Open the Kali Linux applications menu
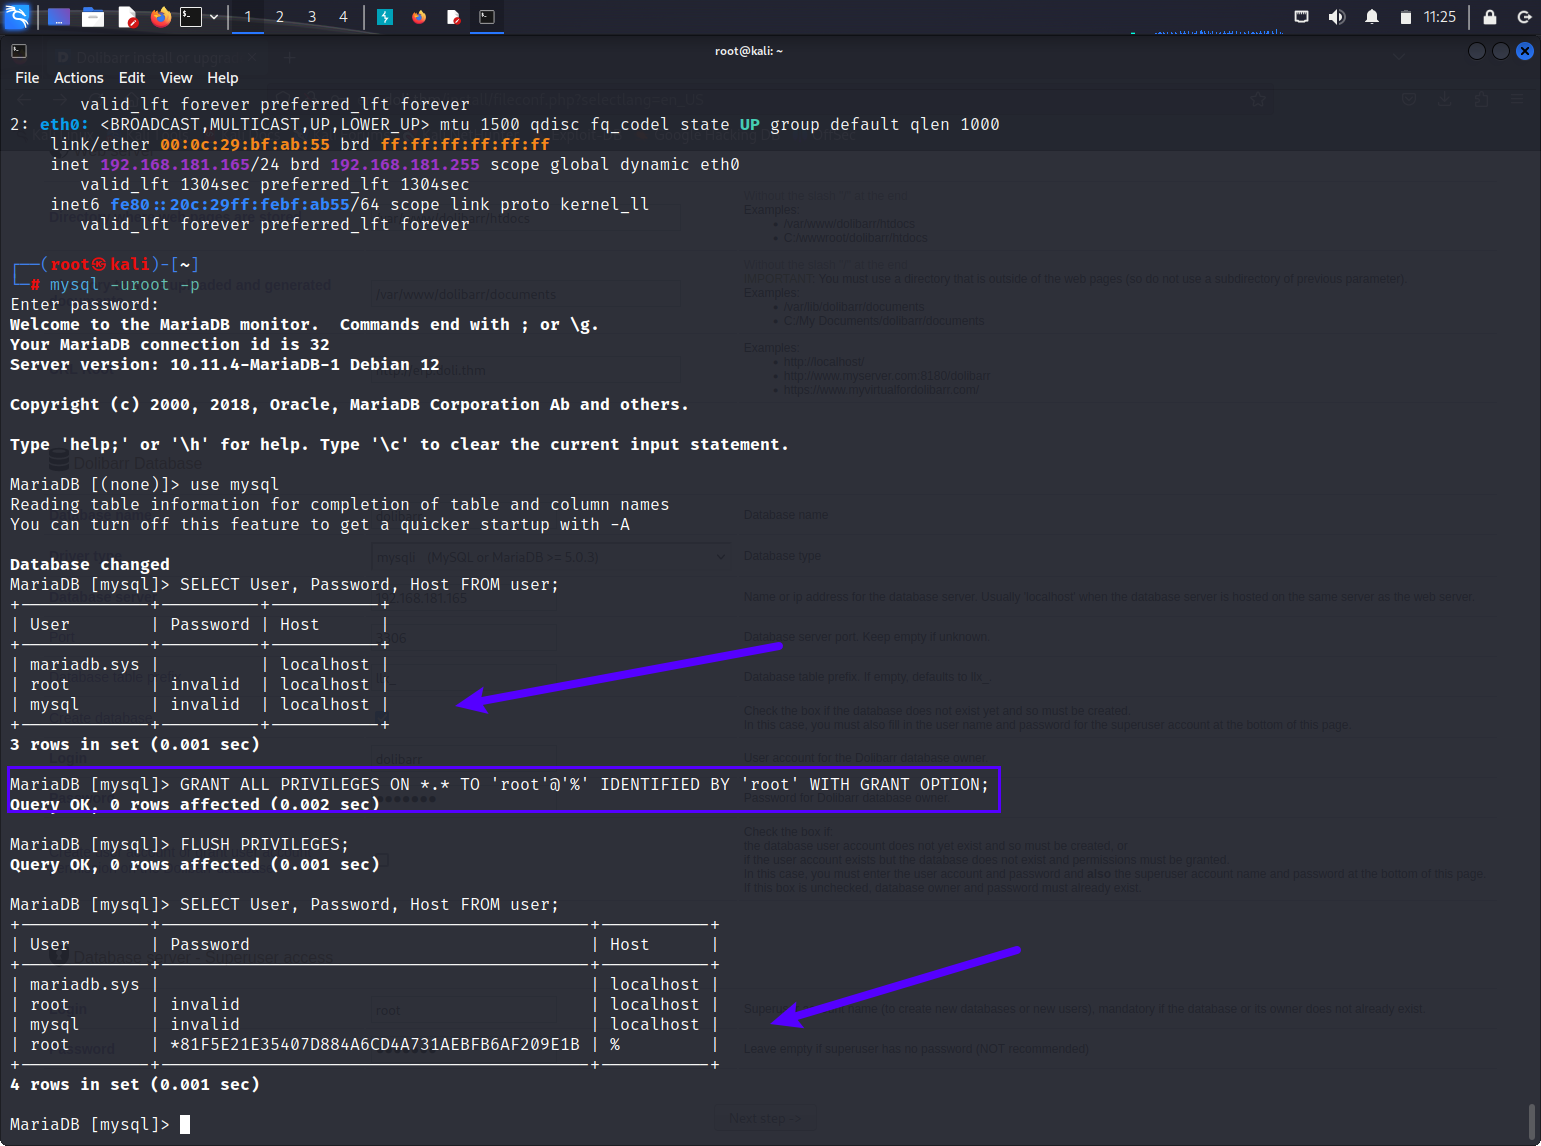This screenshot has width=1541, height=1146. tap(18, 16)
